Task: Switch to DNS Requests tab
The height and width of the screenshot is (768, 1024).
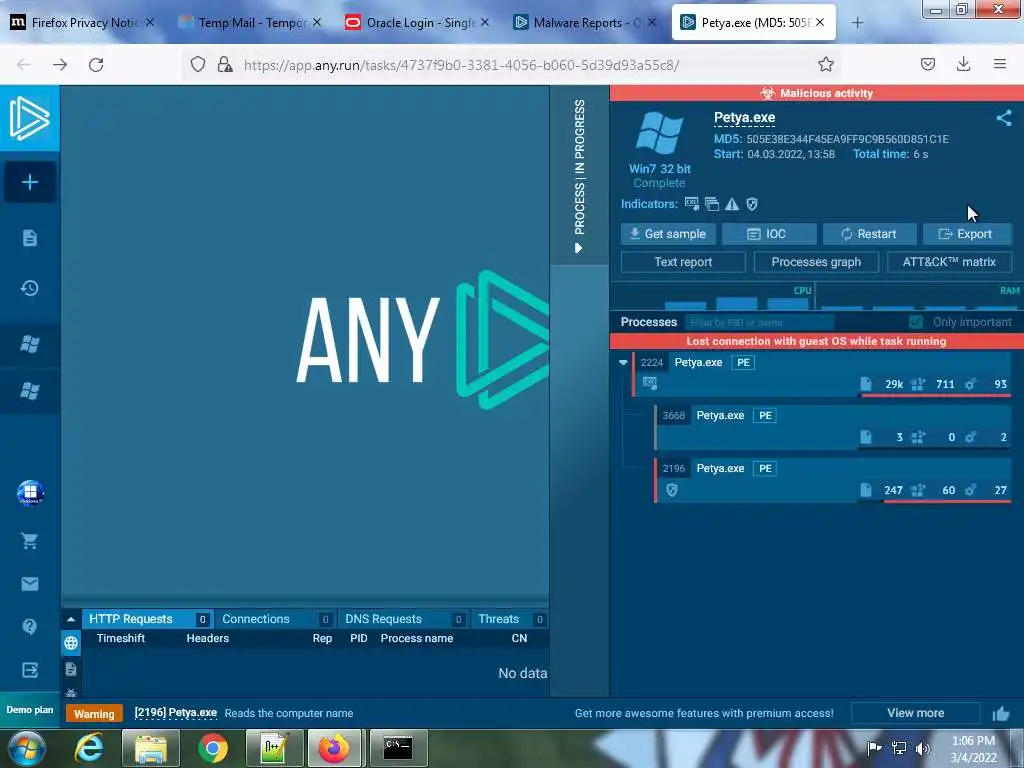Action: 404,619
